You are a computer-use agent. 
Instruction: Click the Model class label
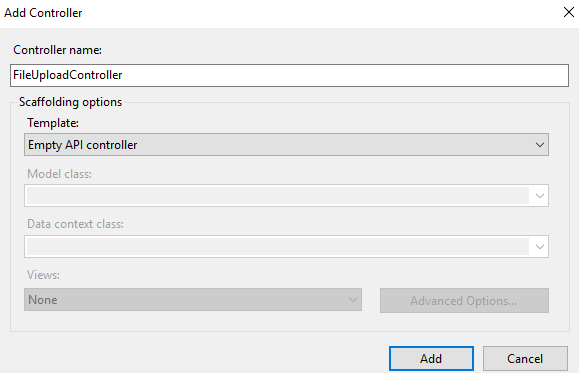[59, 174]
